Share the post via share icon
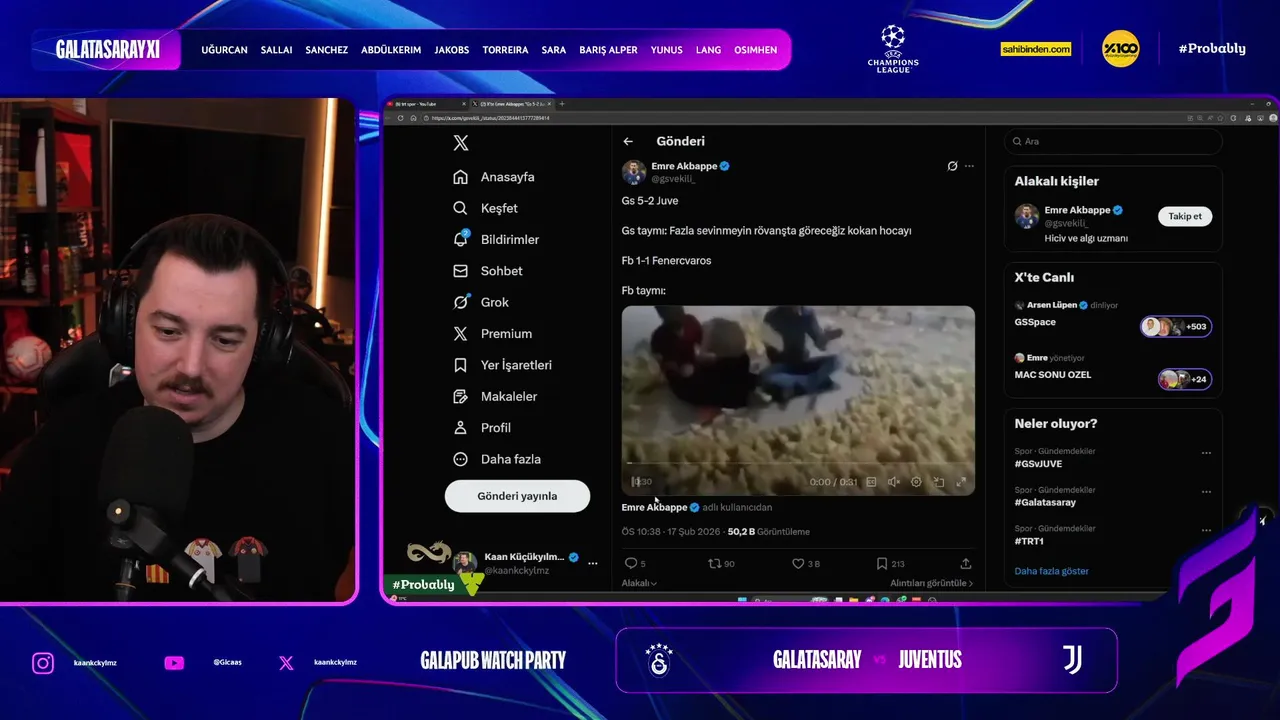 click(965, 564)
